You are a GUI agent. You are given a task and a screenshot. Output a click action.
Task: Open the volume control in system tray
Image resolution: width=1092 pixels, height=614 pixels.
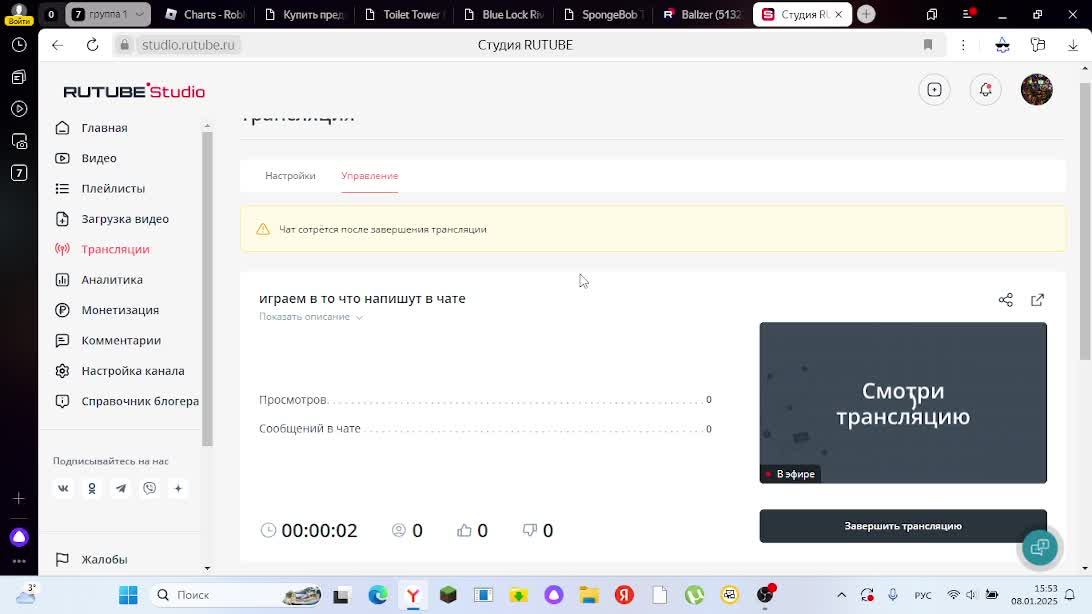pyautogui.click(x=972, y=595)
